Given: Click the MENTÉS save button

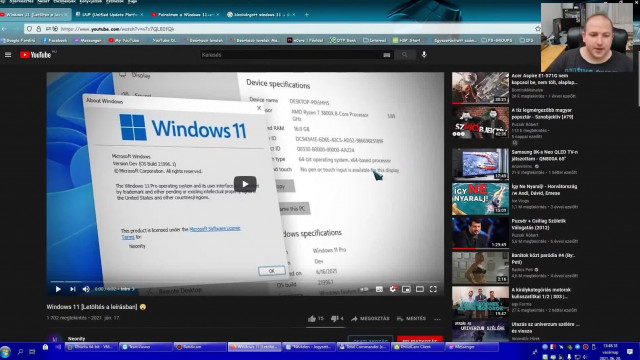Looking at the screenshot, I should pos(411,318).
